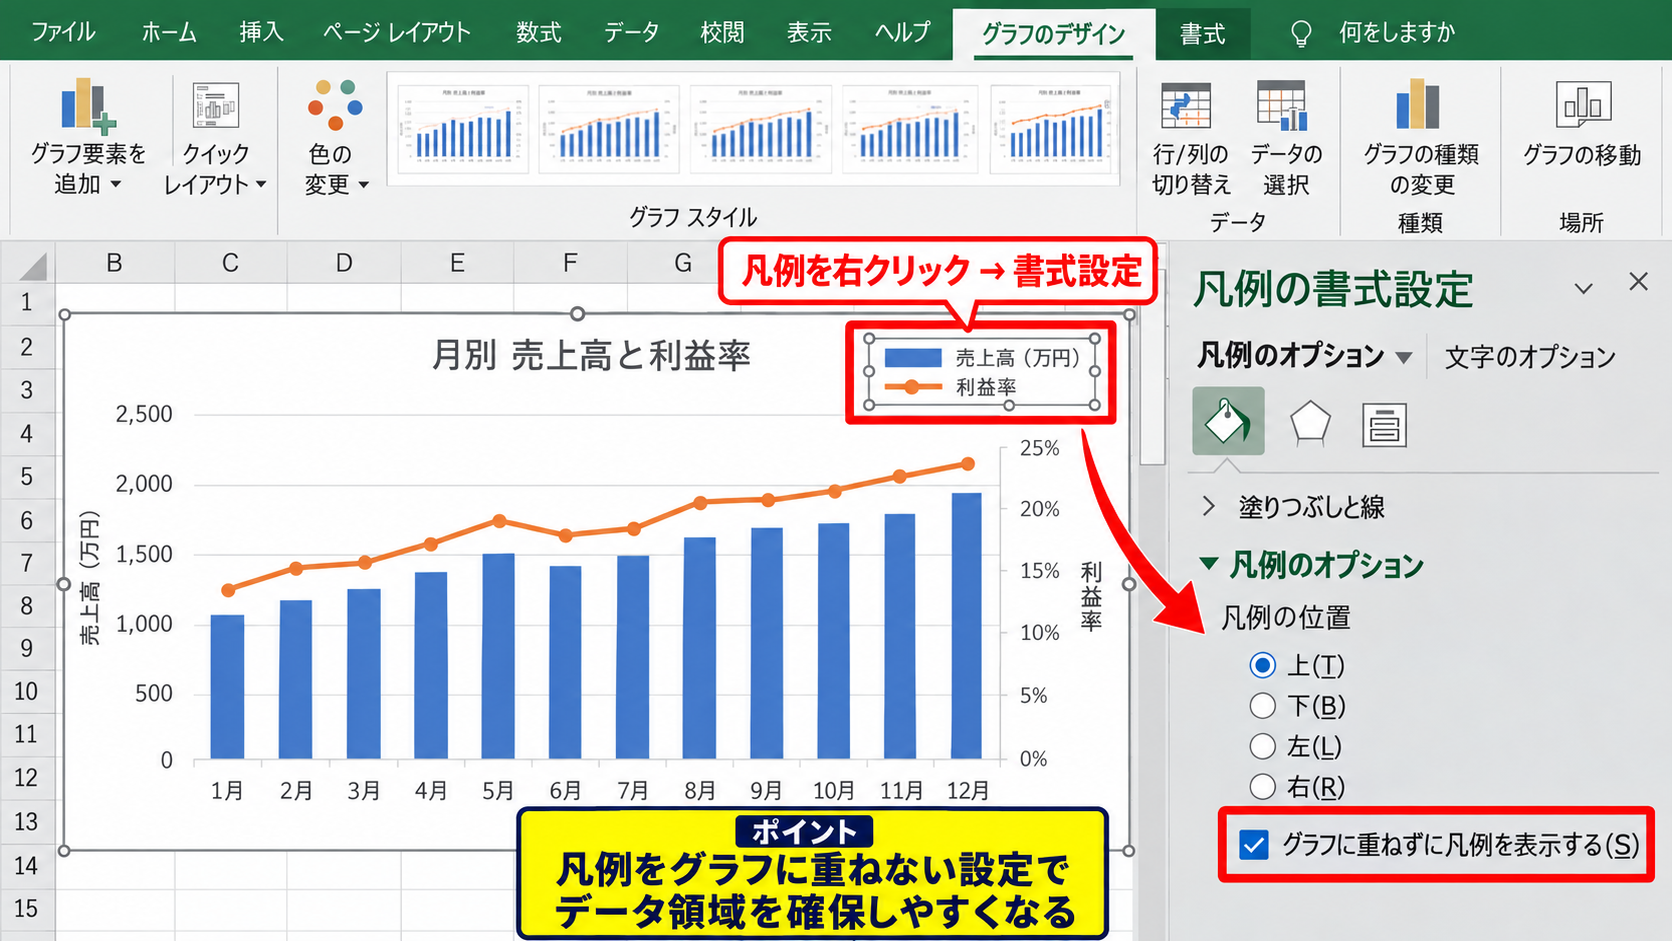Open the ファイル tab
This screenshot has height=941, width=1672.
pos(63,32)
